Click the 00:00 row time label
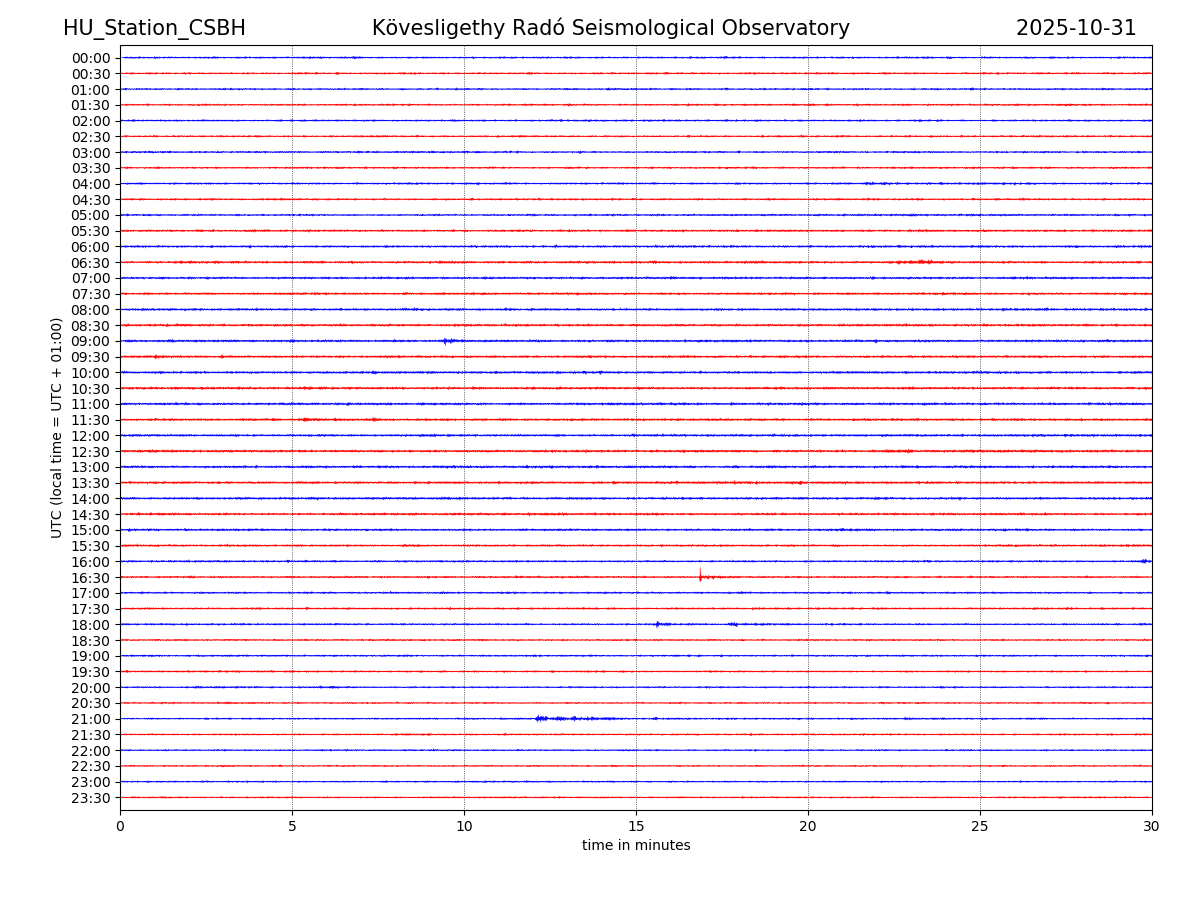 91,58
